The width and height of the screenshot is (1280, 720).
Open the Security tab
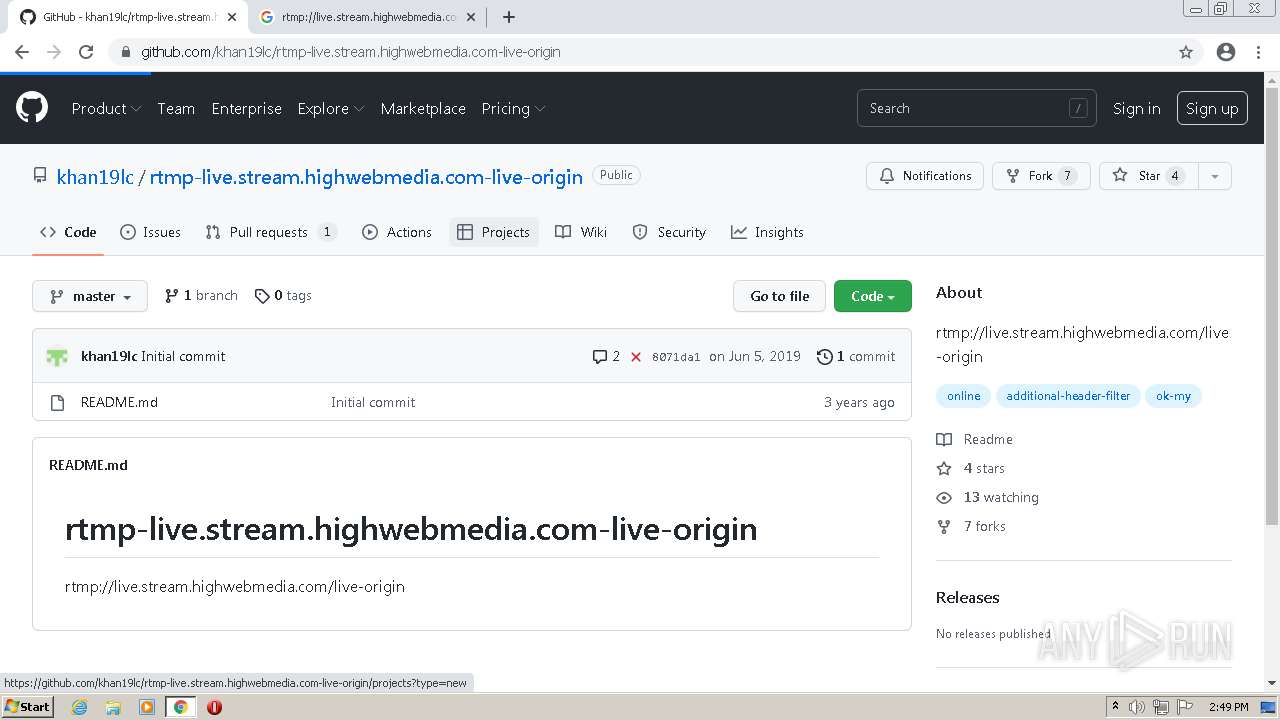click(x=669, y=232)
